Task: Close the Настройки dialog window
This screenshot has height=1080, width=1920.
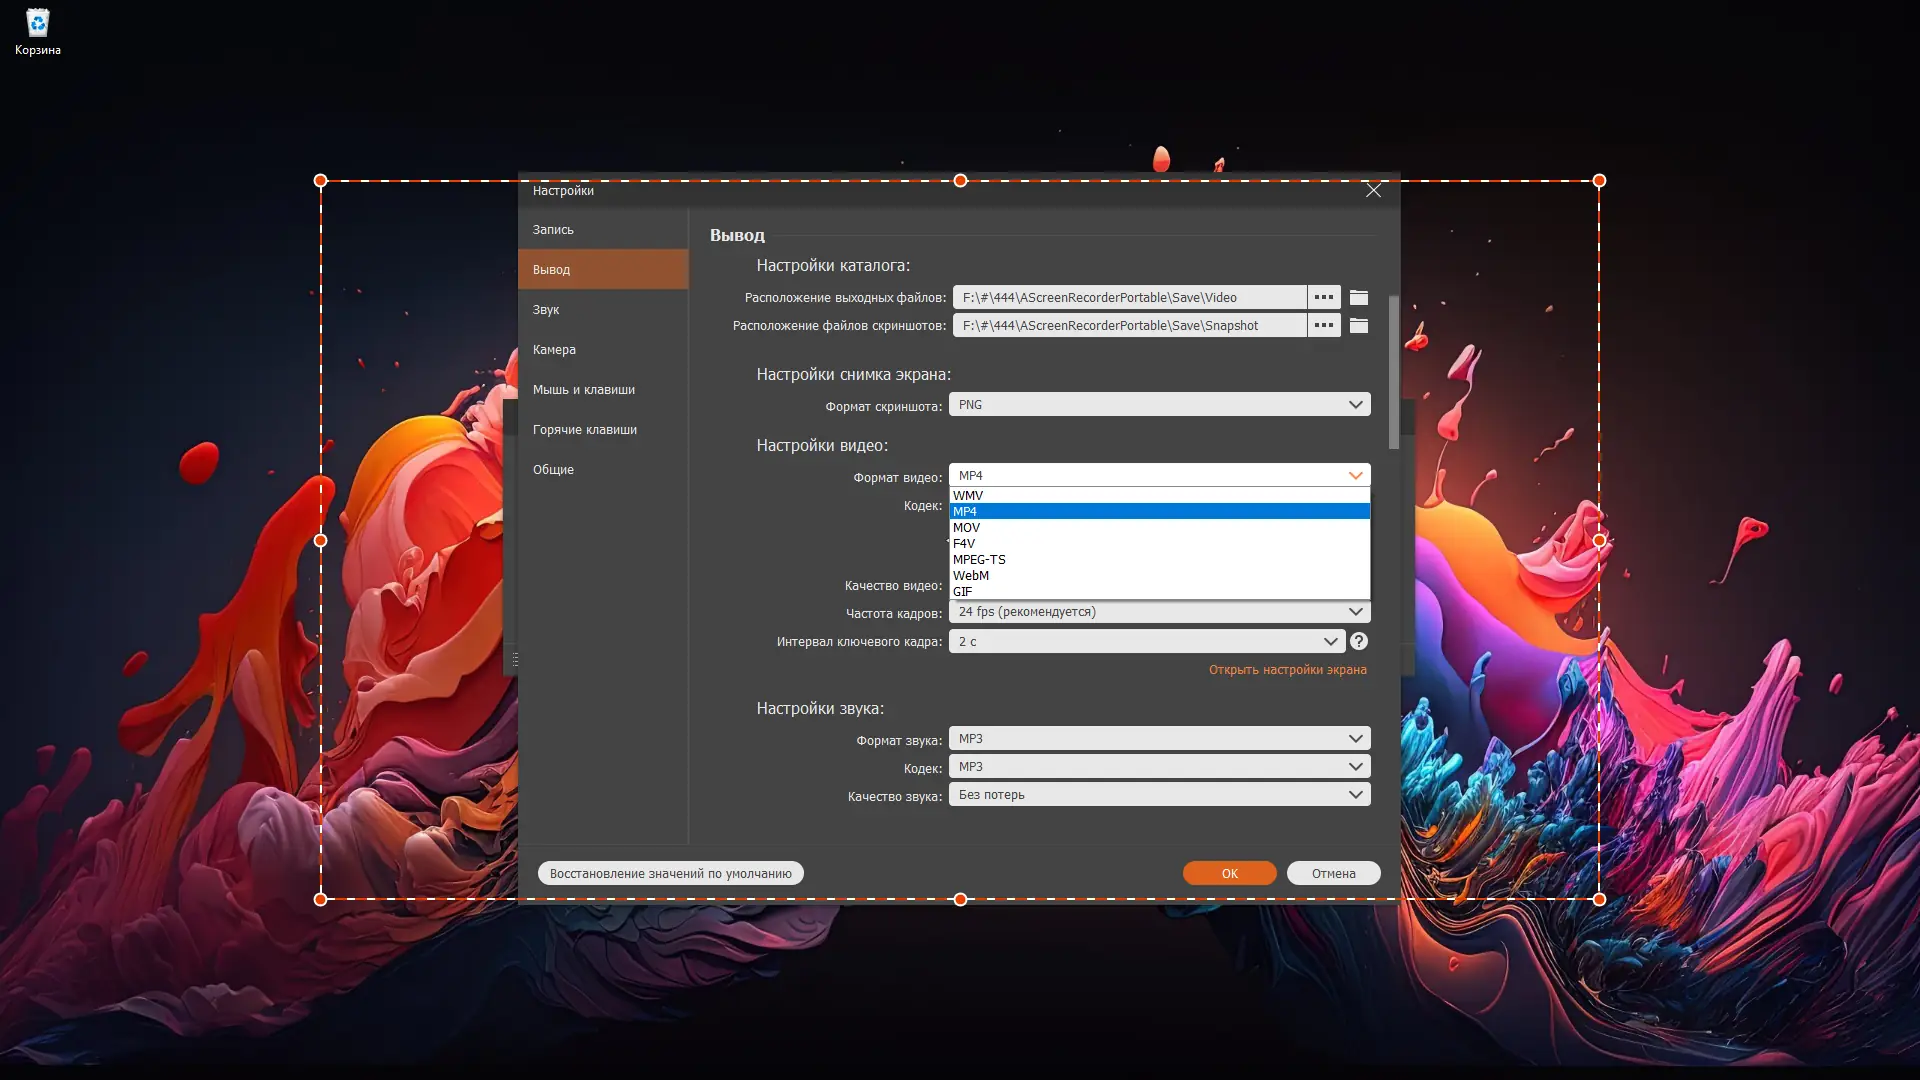Action: pyautogui.click(x=1373, y=190)
